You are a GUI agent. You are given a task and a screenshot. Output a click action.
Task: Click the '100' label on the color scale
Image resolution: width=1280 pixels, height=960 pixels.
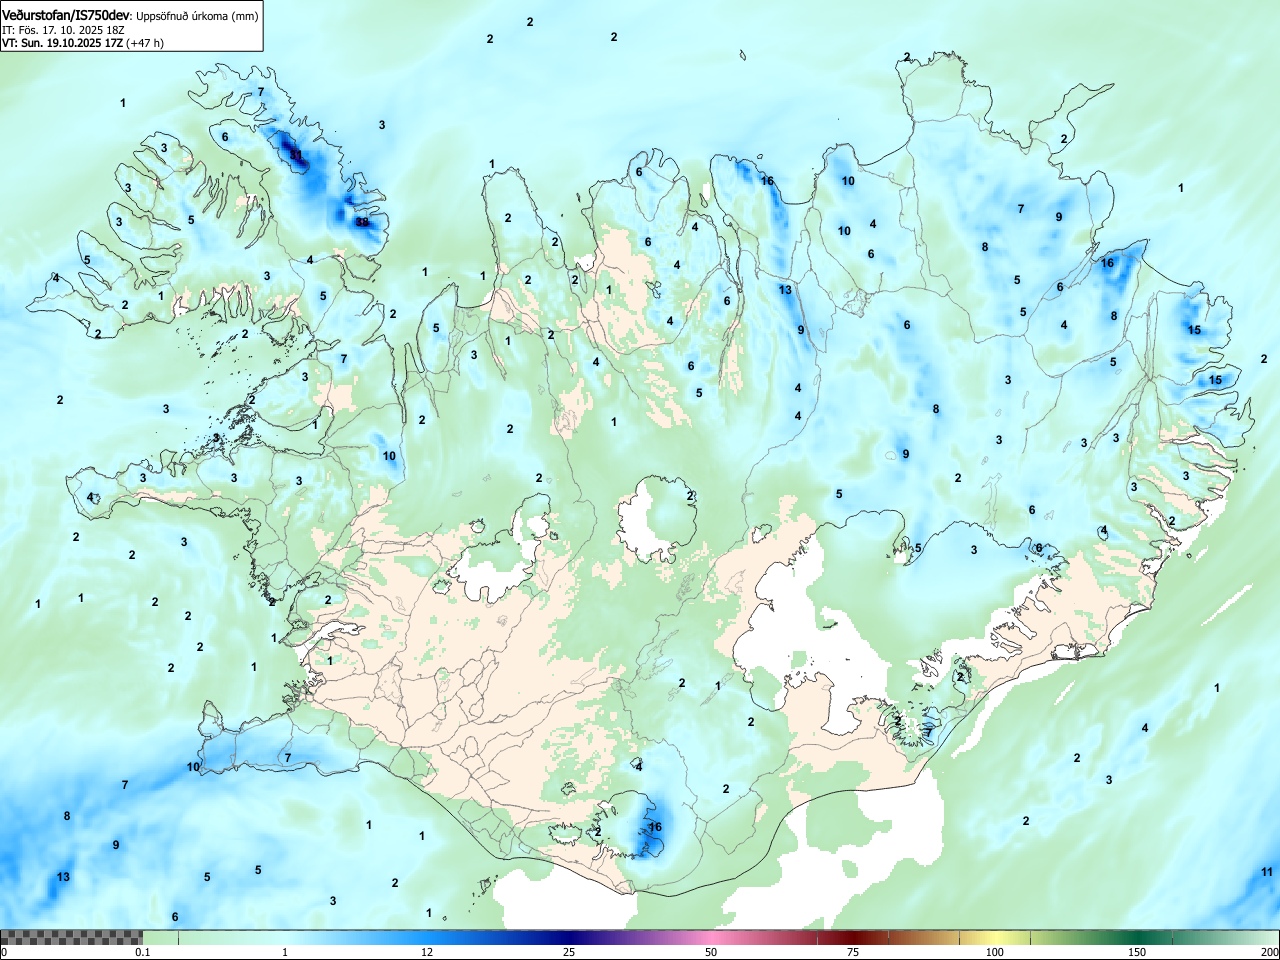(995, 952)
